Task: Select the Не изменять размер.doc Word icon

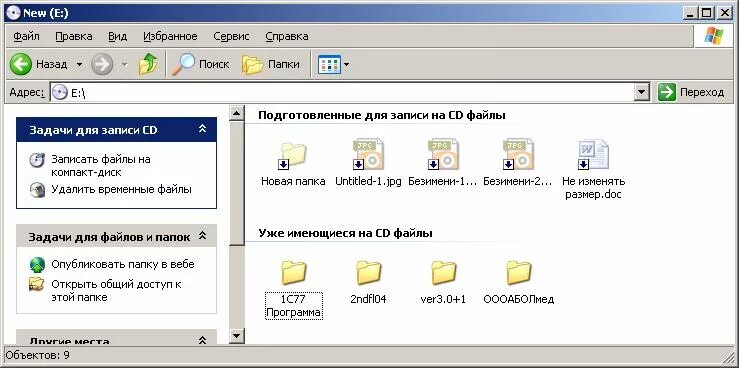Action: tap(593, 154)
